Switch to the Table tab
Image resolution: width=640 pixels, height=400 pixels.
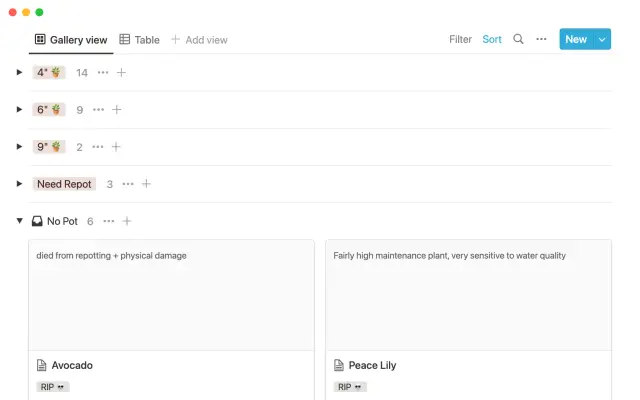(x=140, y=40)
